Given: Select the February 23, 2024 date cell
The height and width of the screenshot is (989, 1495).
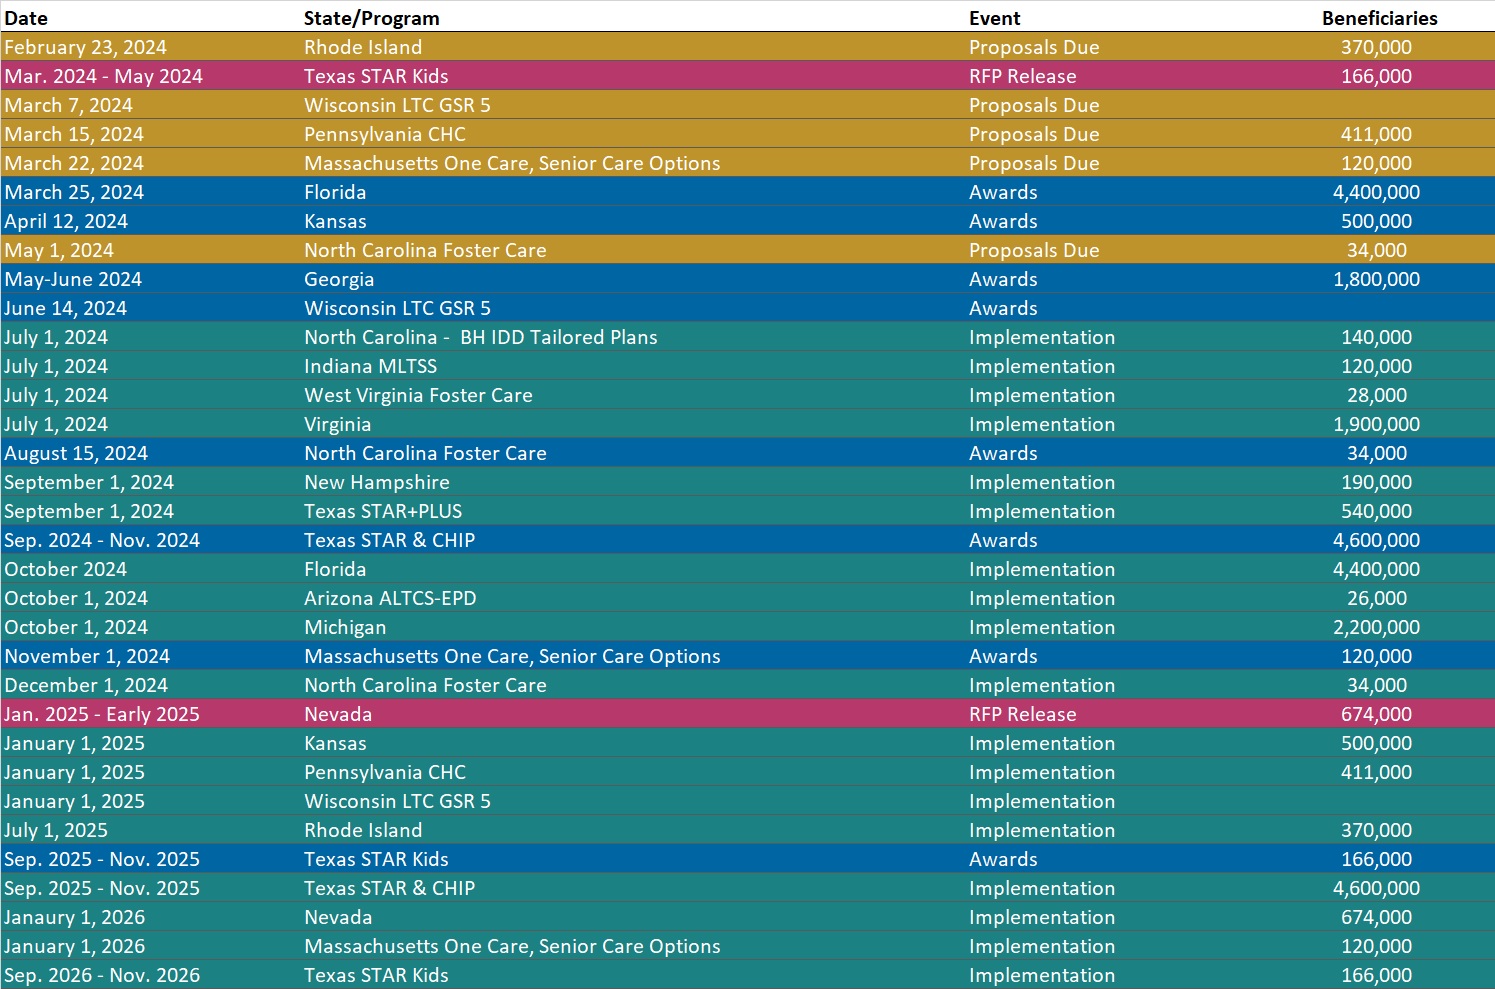Looking at the screenshot, I should coord(85,47).
